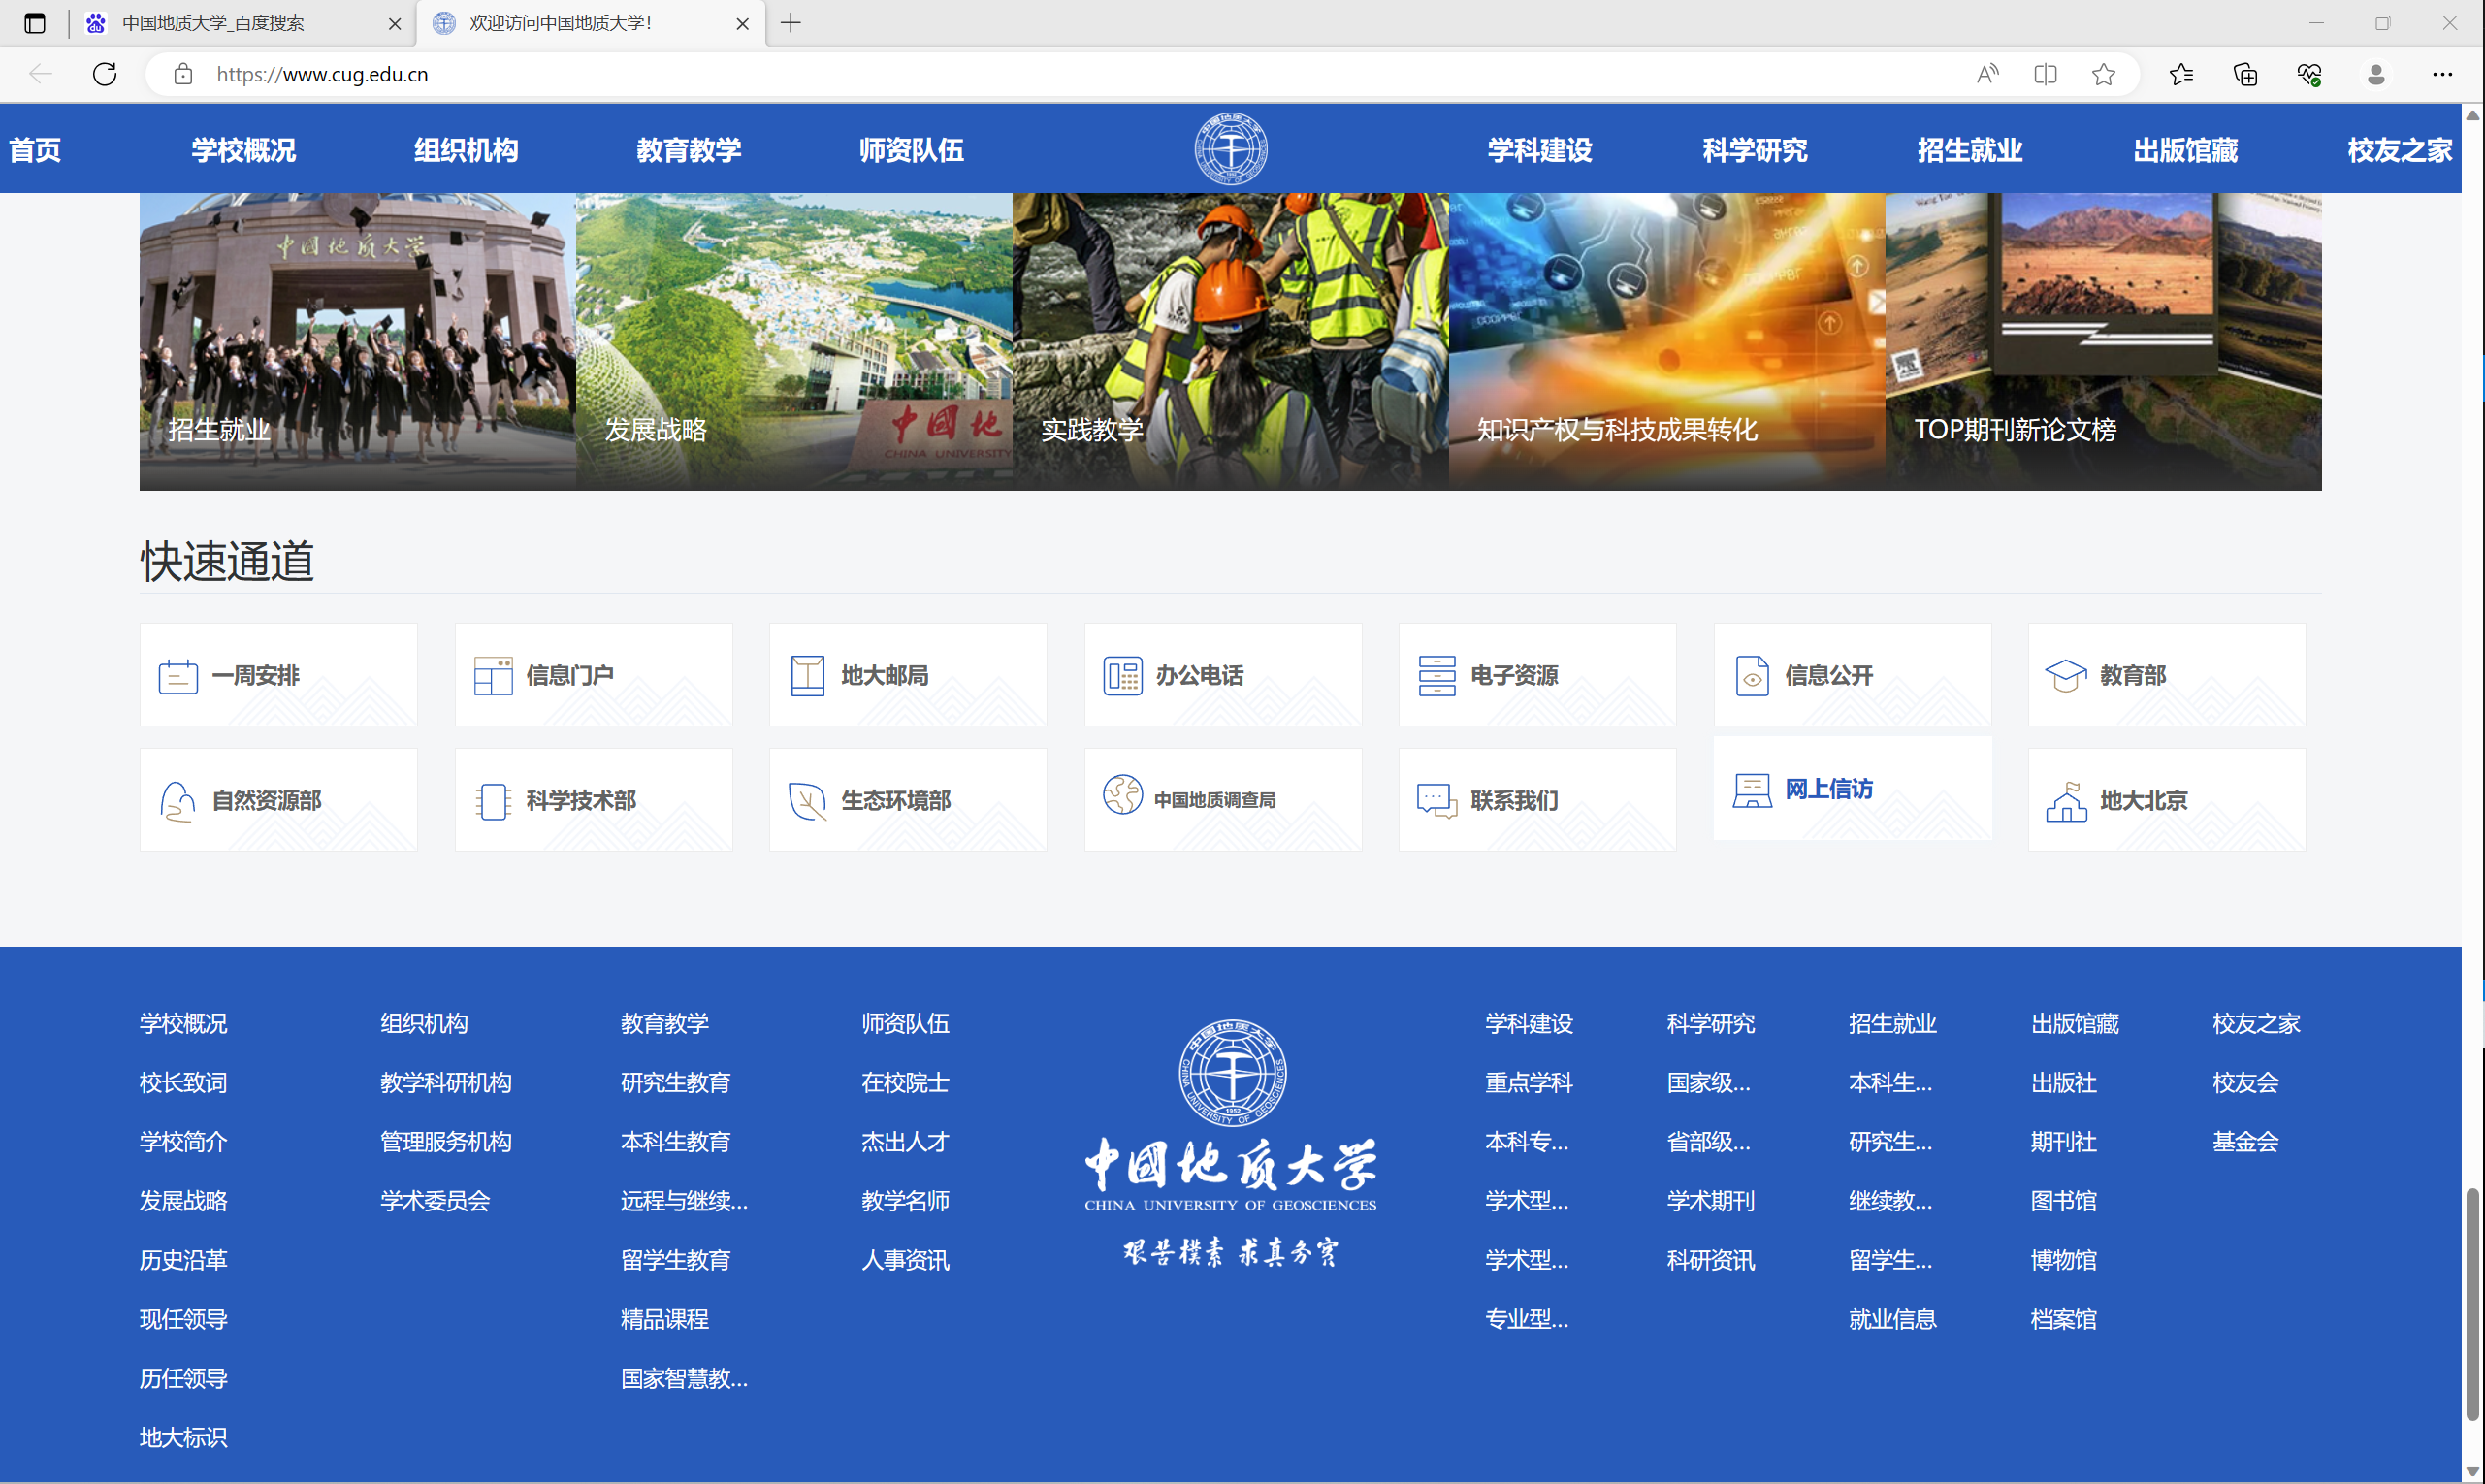Open the 联系我们 chat icon
The width and height of the screenshot is (2485, 1484).
[1437, 801]
